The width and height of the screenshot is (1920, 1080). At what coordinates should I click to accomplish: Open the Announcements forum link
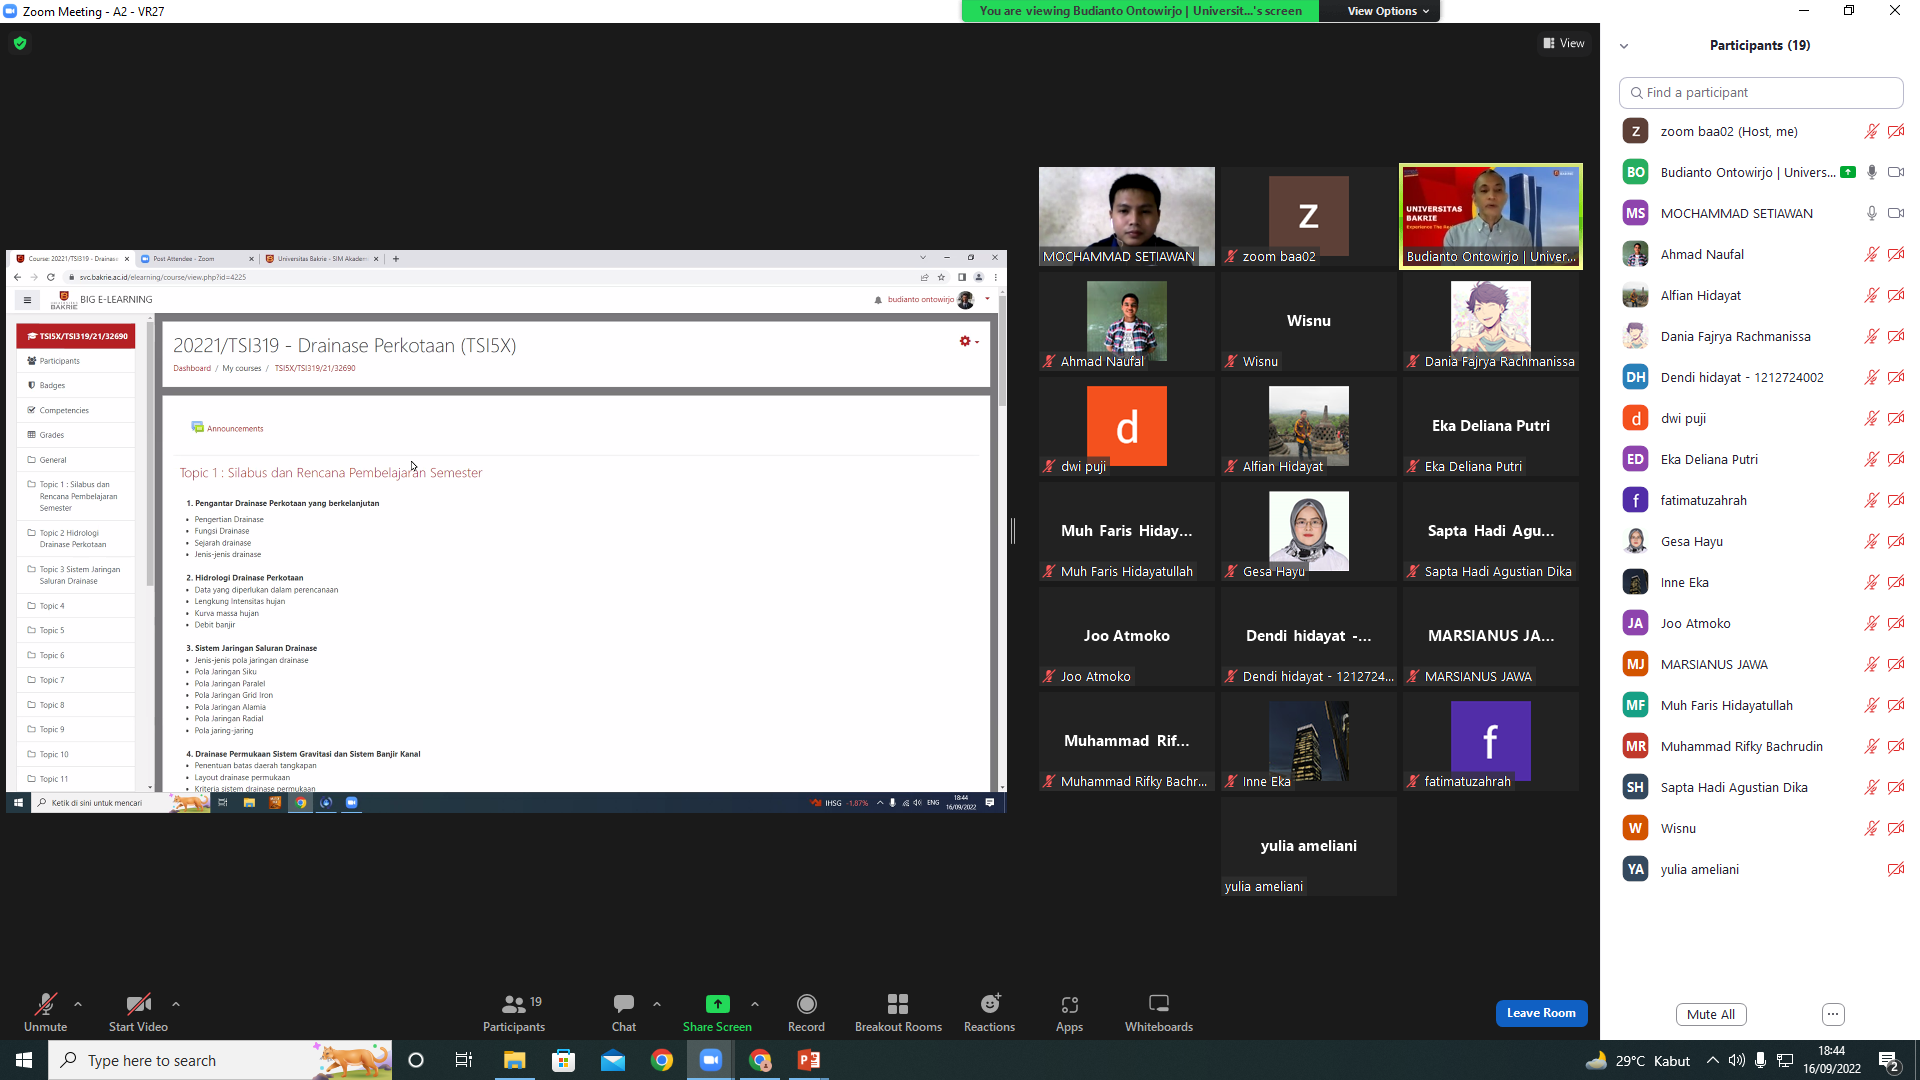tap(235, 428)
